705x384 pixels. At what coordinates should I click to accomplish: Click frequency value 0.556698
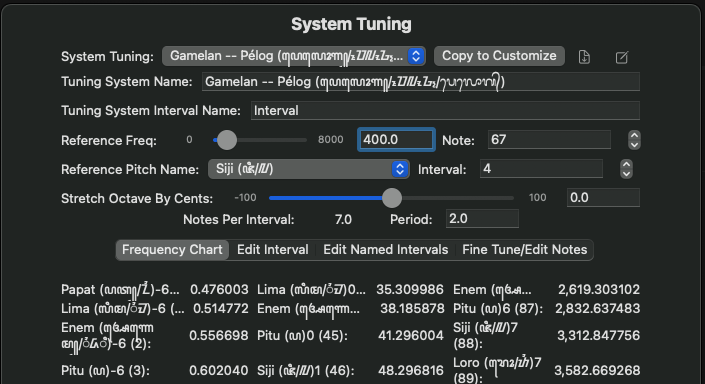[219, 335]
